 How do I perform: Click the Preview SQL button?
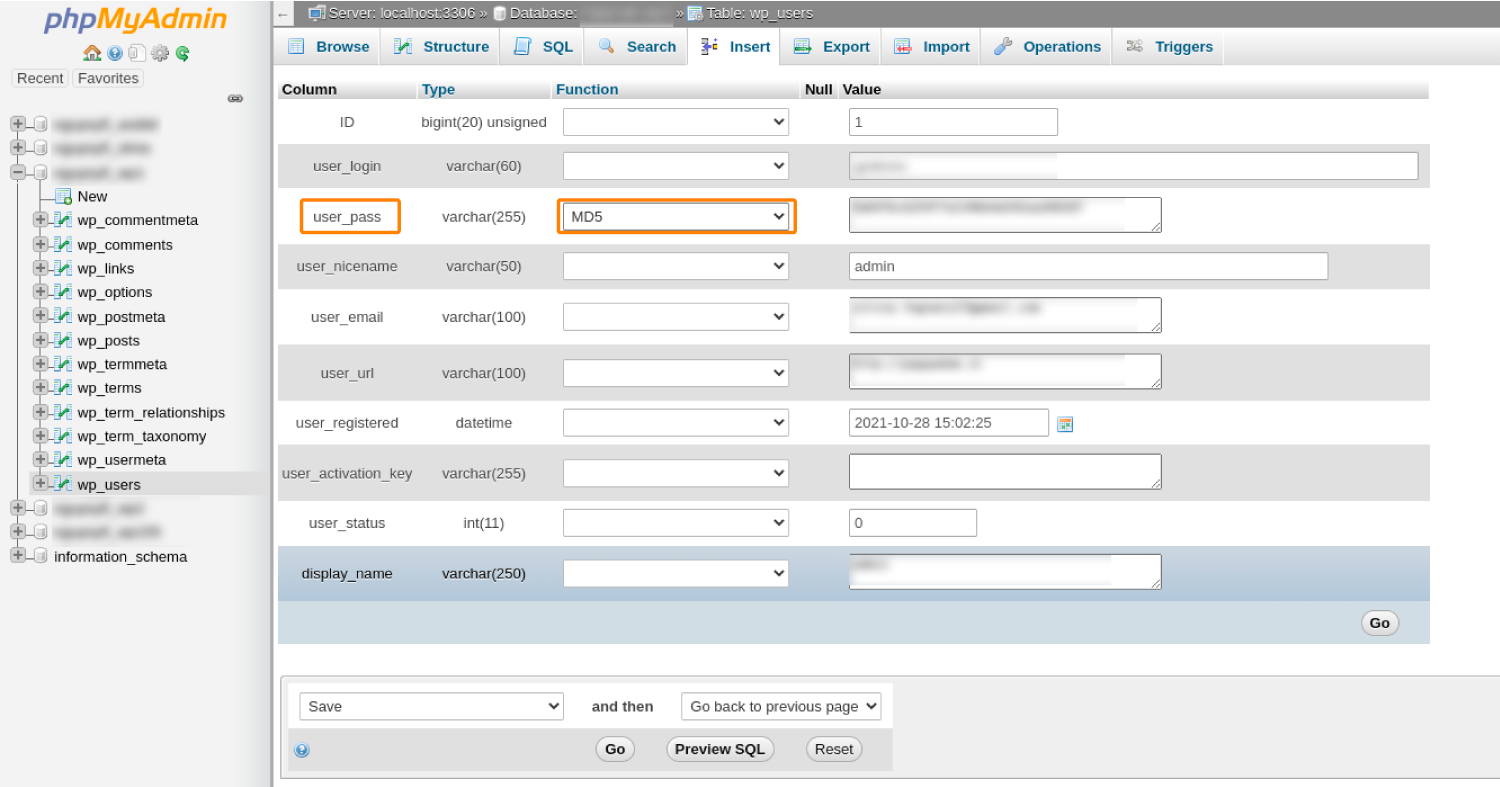[720, 749]
